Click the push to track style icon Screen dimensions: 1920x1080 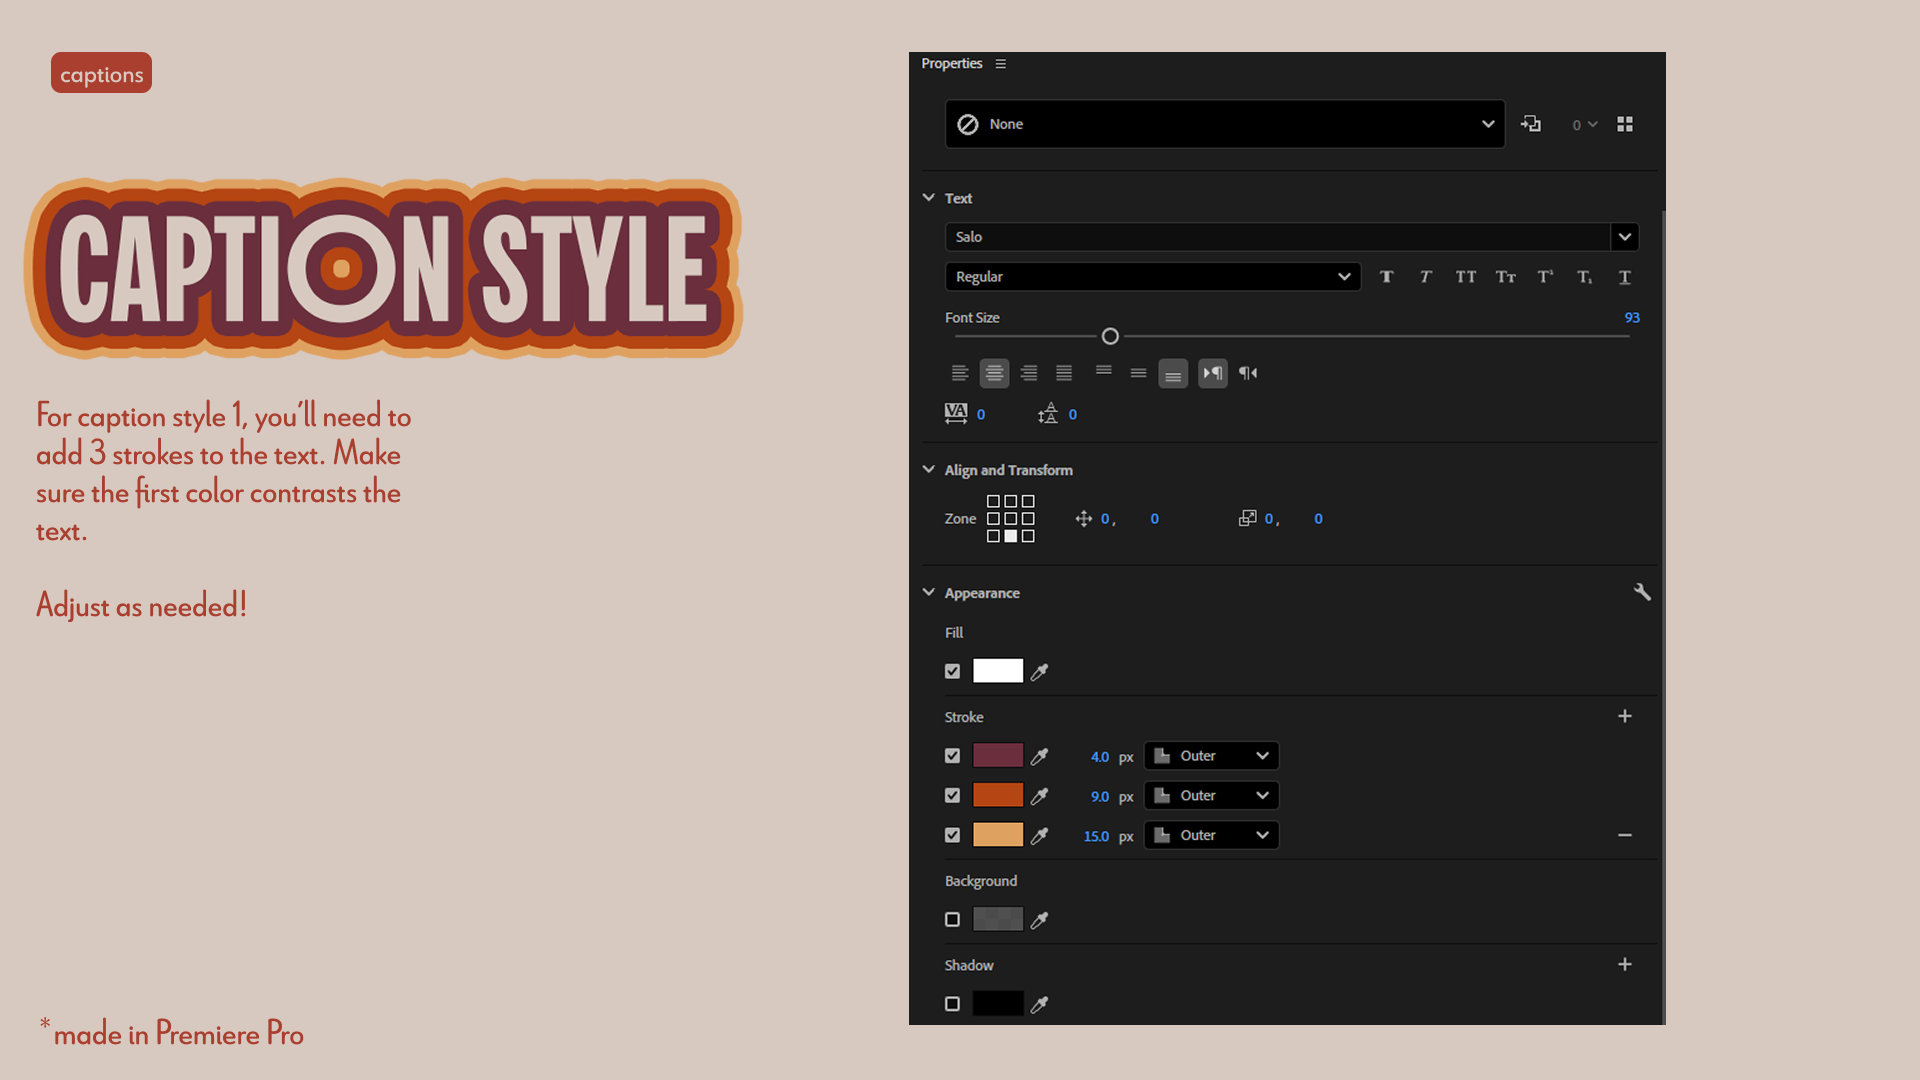pyautogui.click(x=1531, y=124)
